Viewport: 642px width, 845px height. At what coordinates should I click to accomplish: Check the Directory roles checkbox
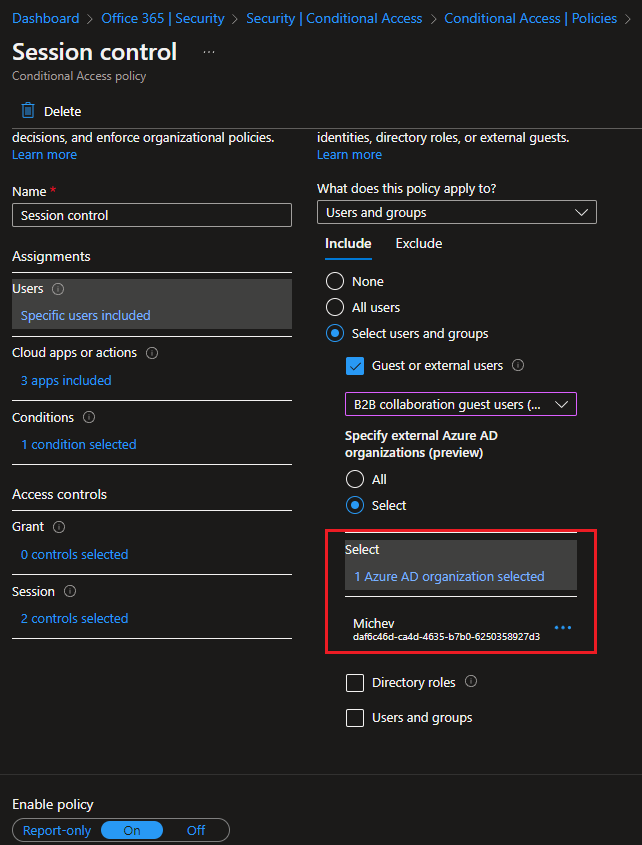click(x=355, y=683)
